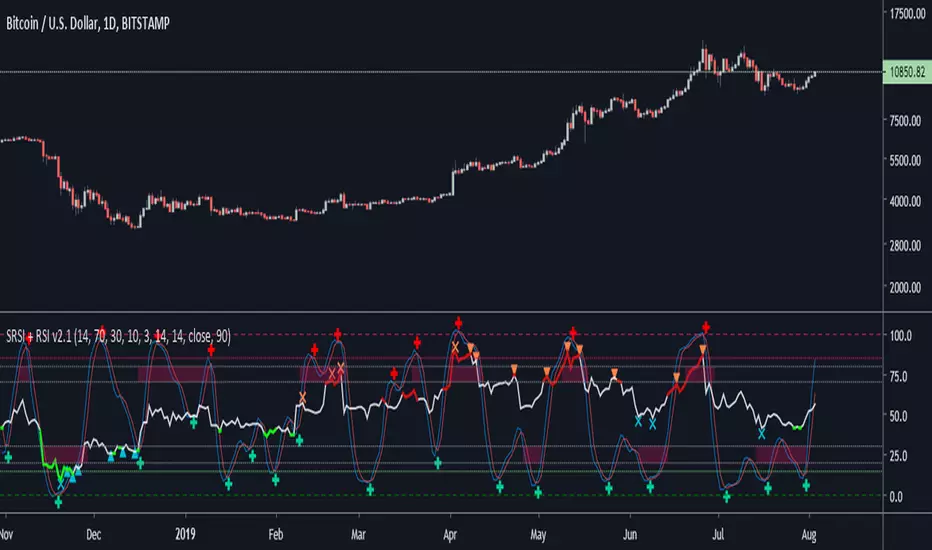Click the 2800.00 price axis label
Viewport: 932px width, 550px height.
[905, 245]
